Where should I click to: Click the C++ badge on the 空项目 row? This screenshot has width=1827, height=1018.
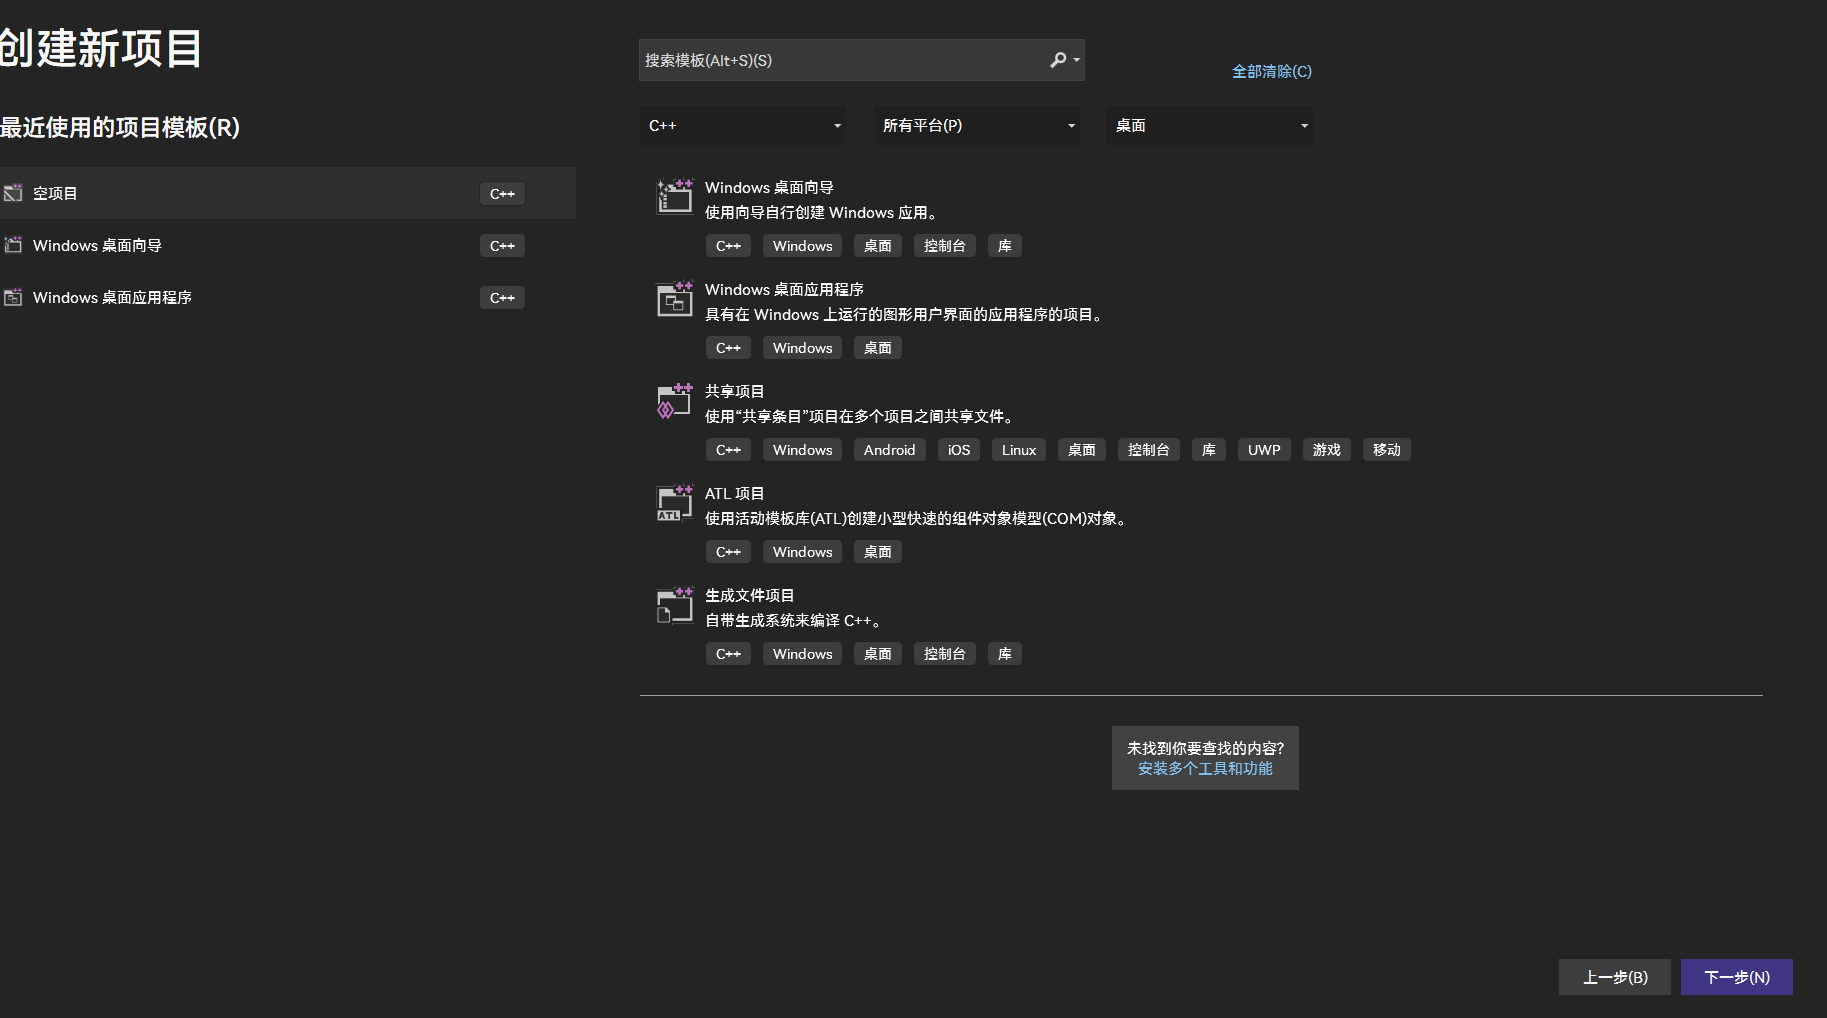(502, 193)
